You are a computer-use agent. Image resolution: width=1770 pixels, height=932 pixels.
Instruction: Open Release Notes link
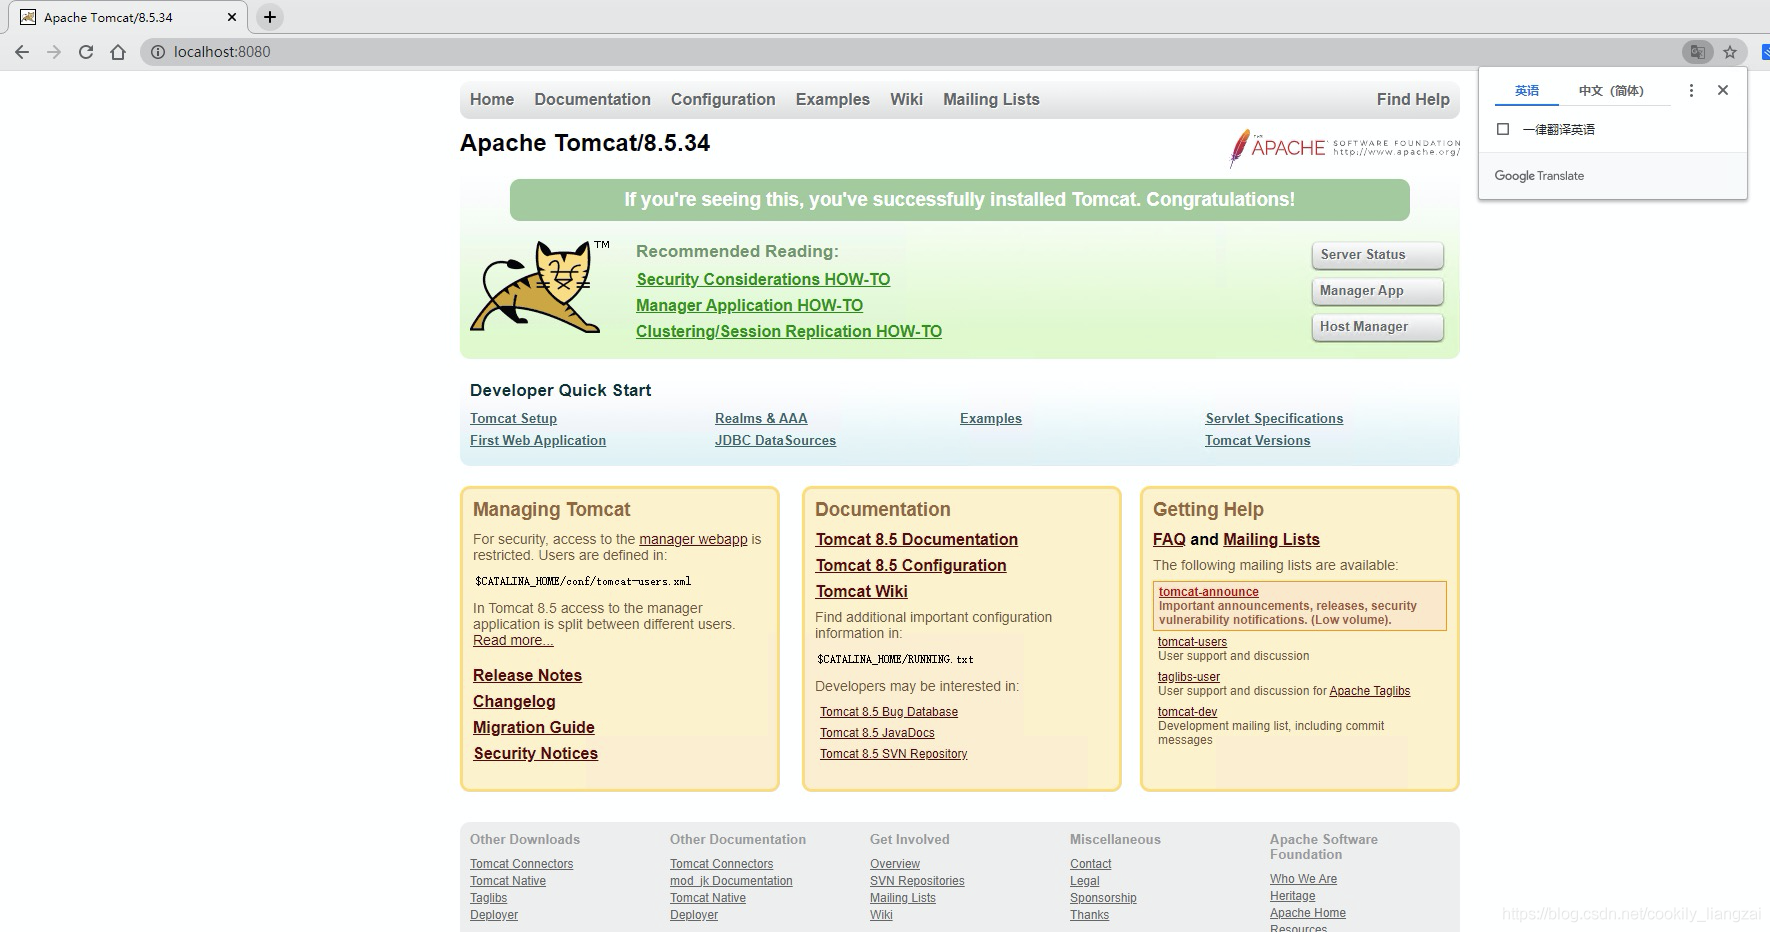coord(527,676)
